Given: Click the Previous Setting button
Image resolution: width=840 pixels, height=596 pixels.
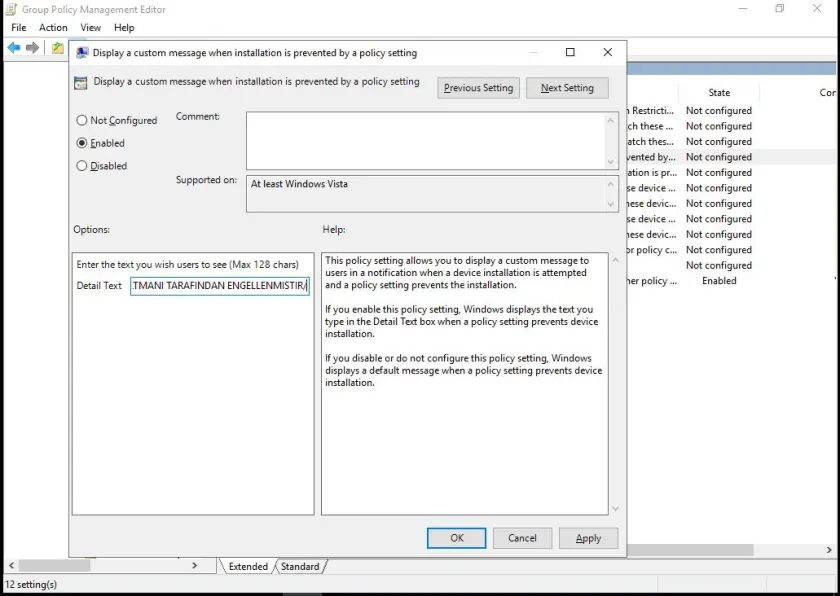Looking at the screenshot, I should tap(478, 88).
